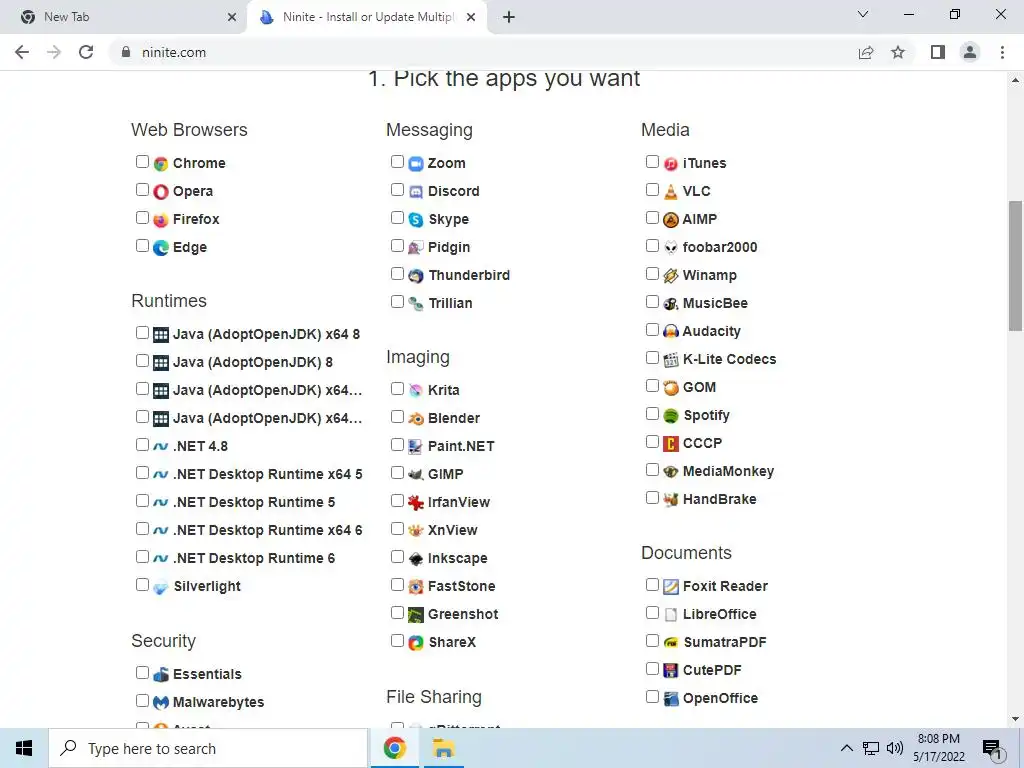Image resolution: width=1024 pixels, height=768 pixels.
Task: Click the Zoom app icon
Action: pos(416,164)
